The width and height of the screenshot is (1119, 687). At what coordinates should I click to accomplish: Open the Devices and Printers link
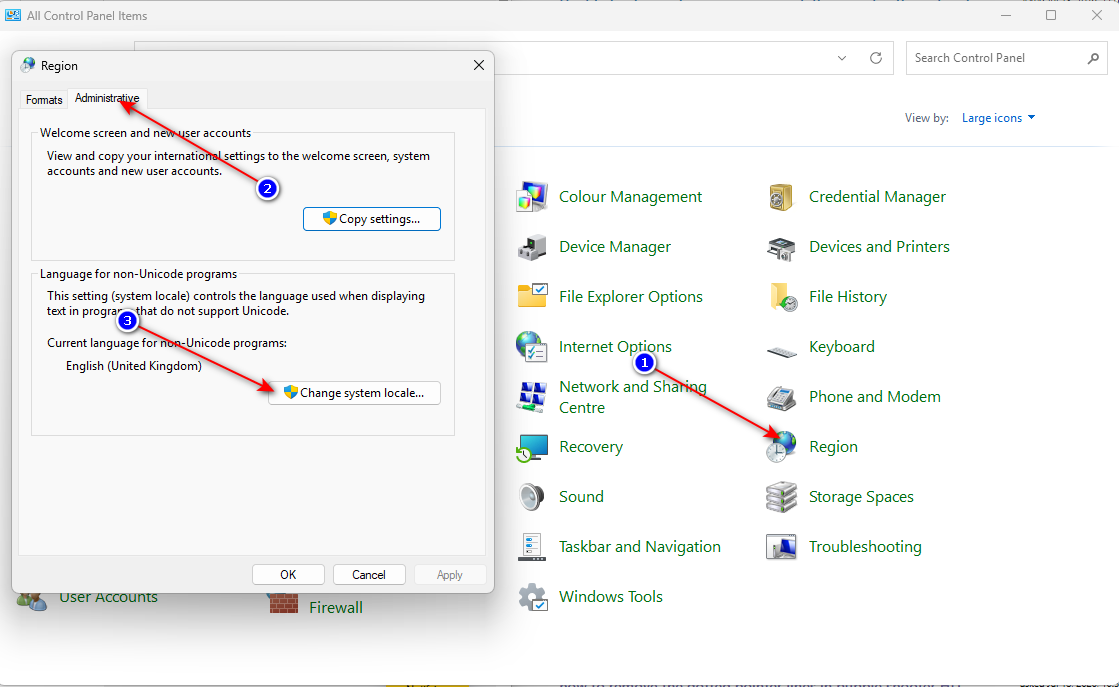click(879, 247)
